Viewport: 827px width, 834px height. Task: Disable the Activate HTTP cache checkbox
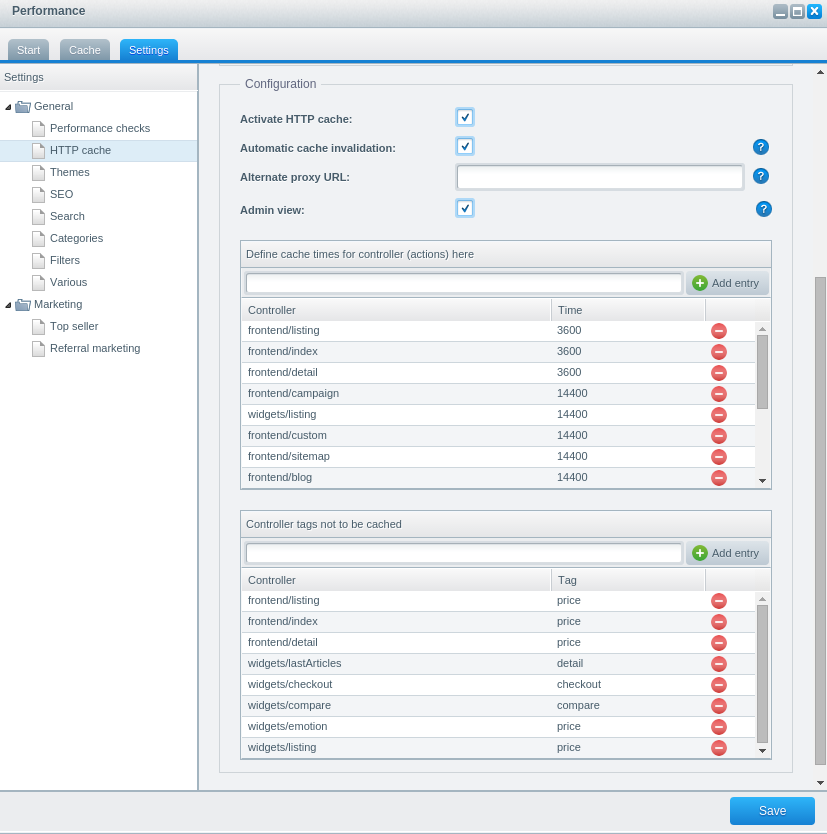point(464,117)
